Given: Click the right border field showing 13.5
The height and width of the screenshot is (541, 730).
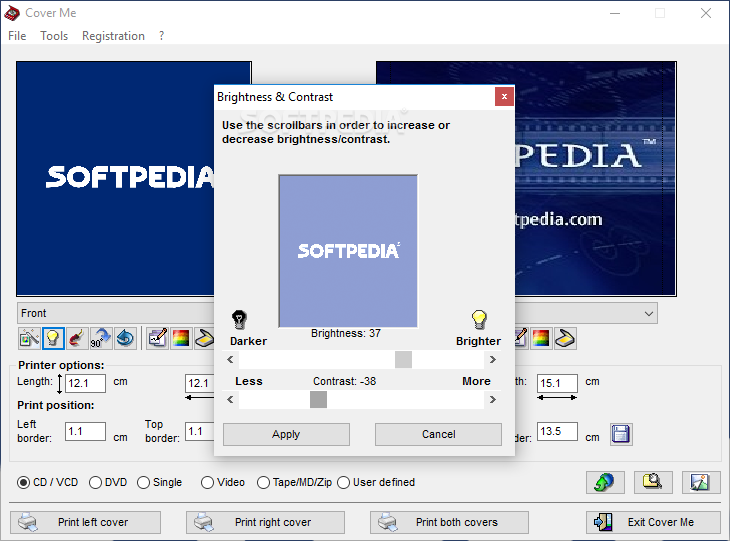Looking at the screenshot, I should [x=557, y=431].
